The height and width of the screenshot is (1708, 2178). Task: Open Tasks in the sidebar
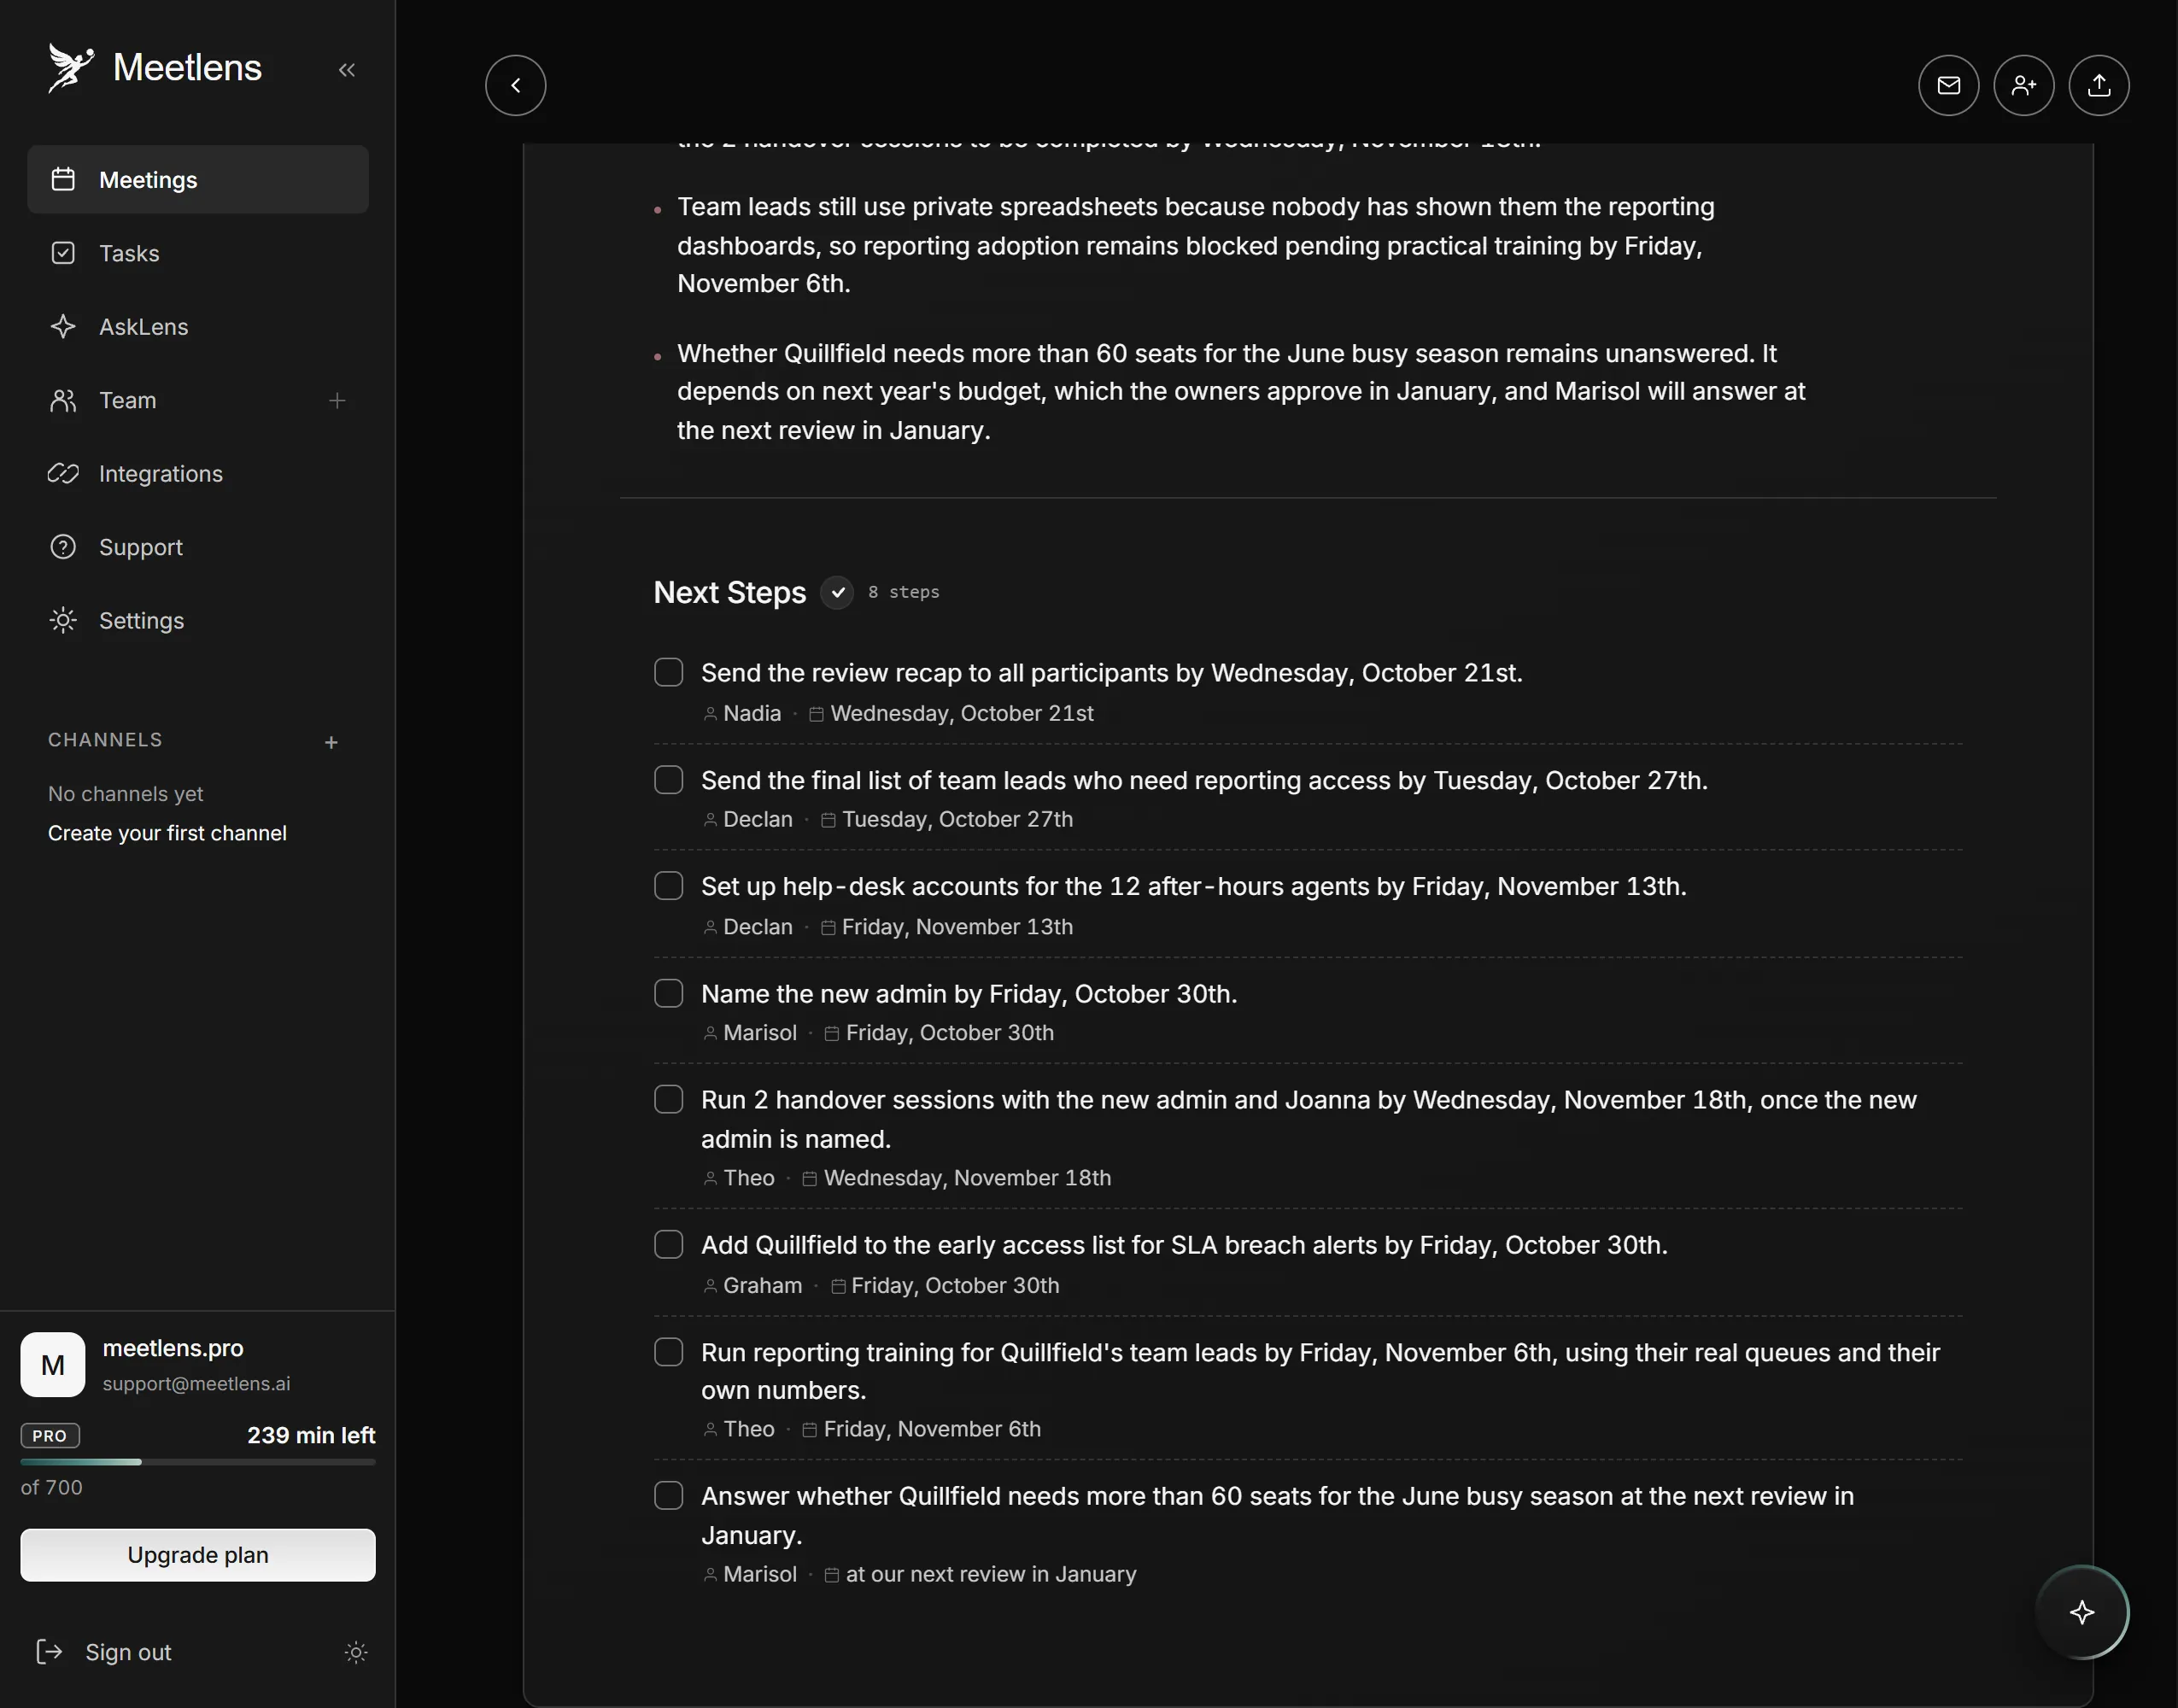198,253
